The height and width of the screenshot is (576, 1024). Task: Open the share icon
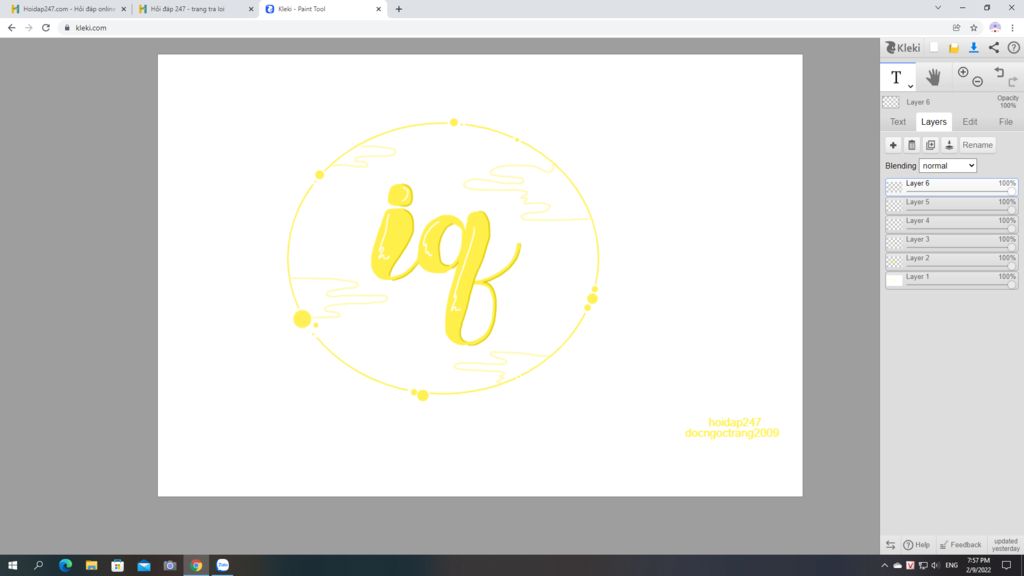tap(993, 48)
